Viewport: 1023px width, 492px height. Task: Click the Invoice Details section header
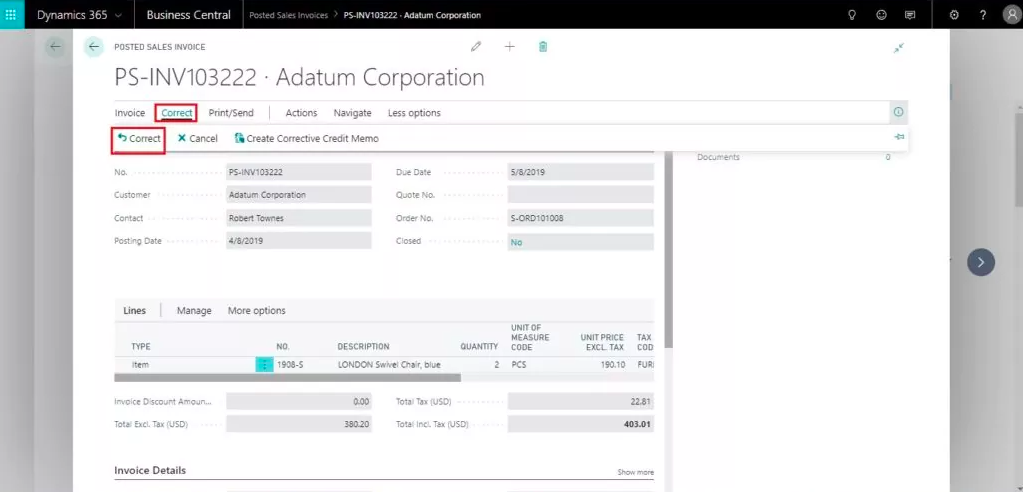tap(150, 470)
